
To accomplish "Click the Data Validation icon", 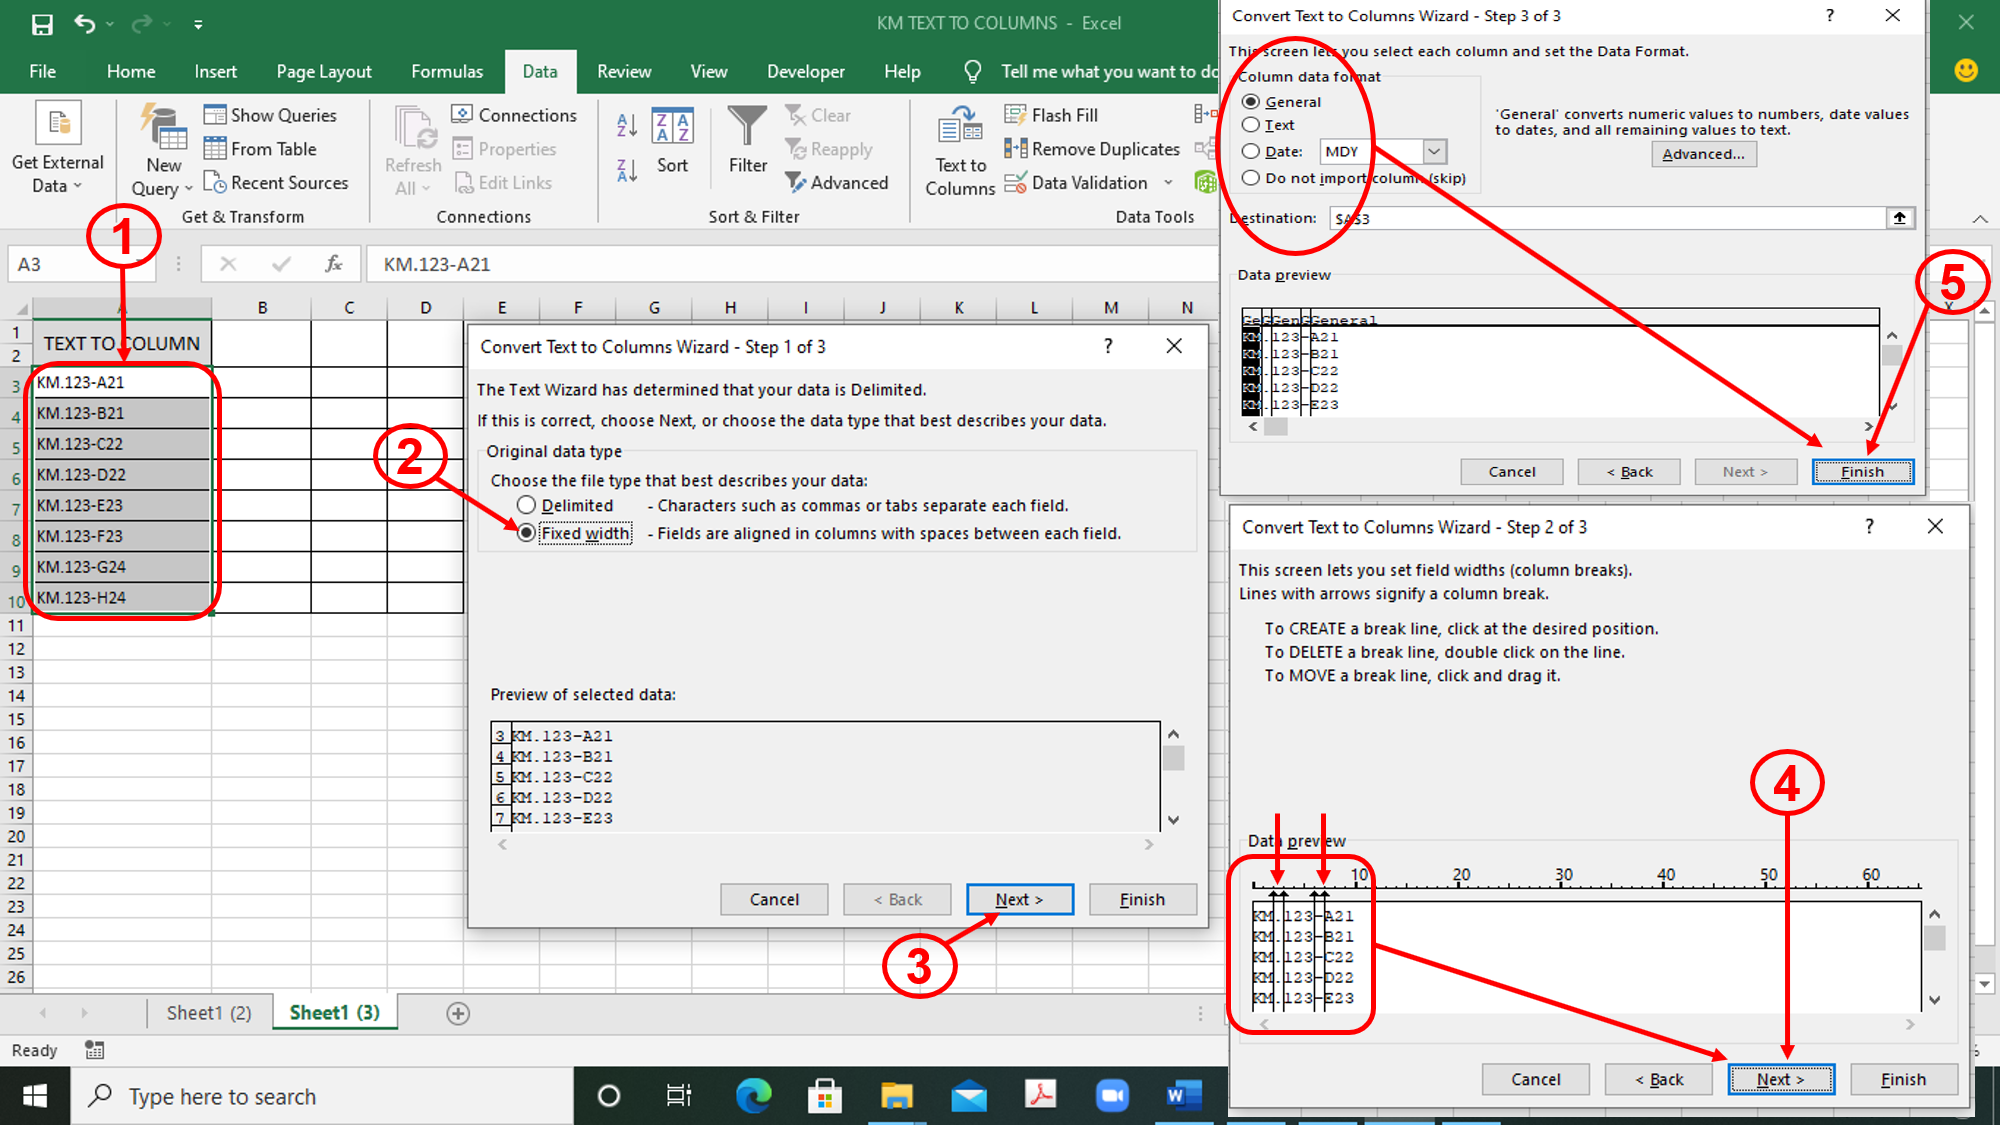I will pos(1016,182).
